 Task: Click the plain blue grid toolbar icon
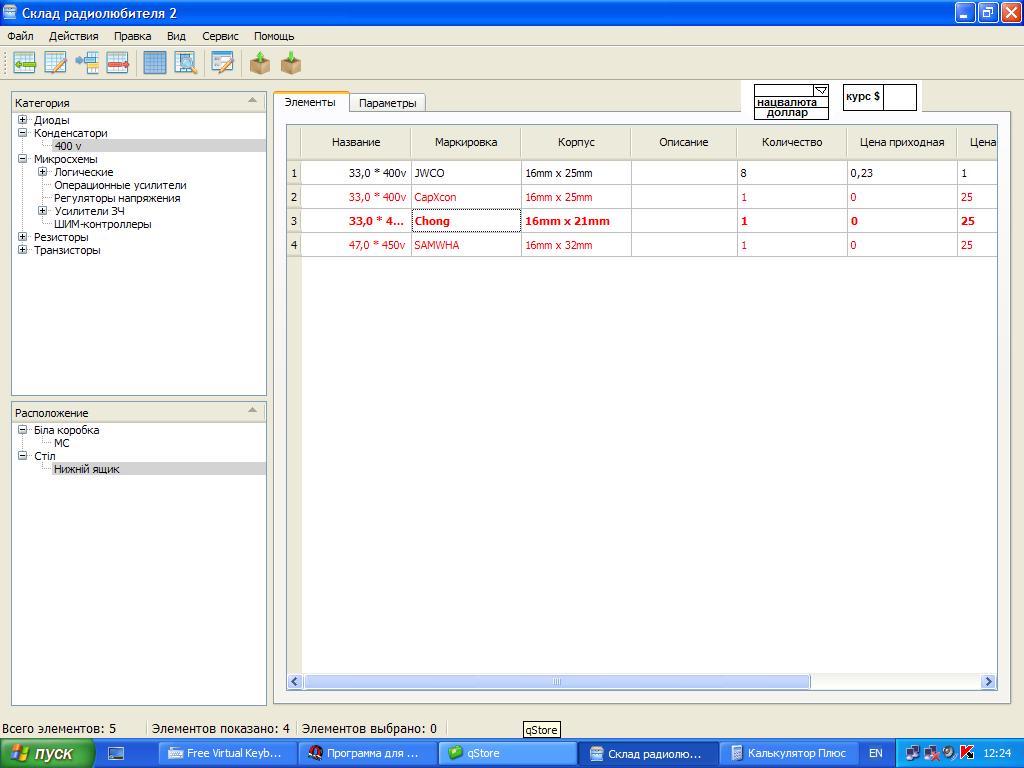[155, 63]
